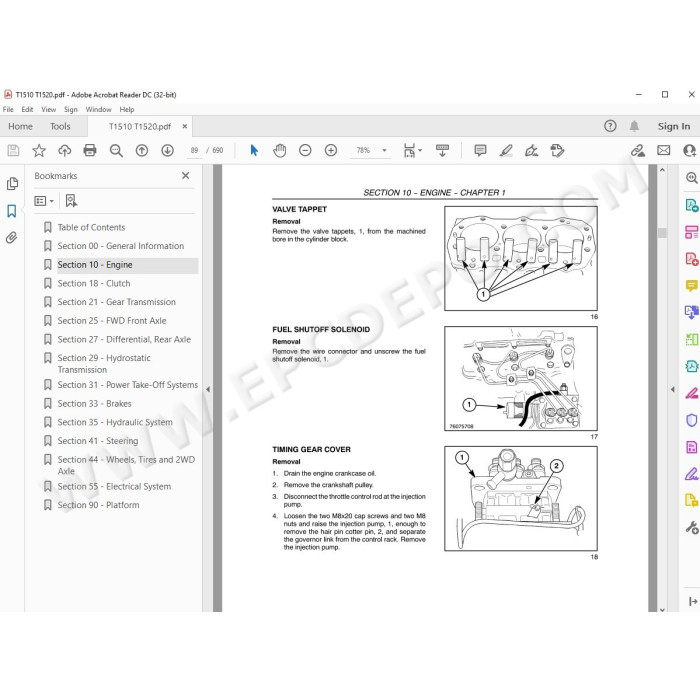Jump to Section 00 - General Information

coord(121,246)
